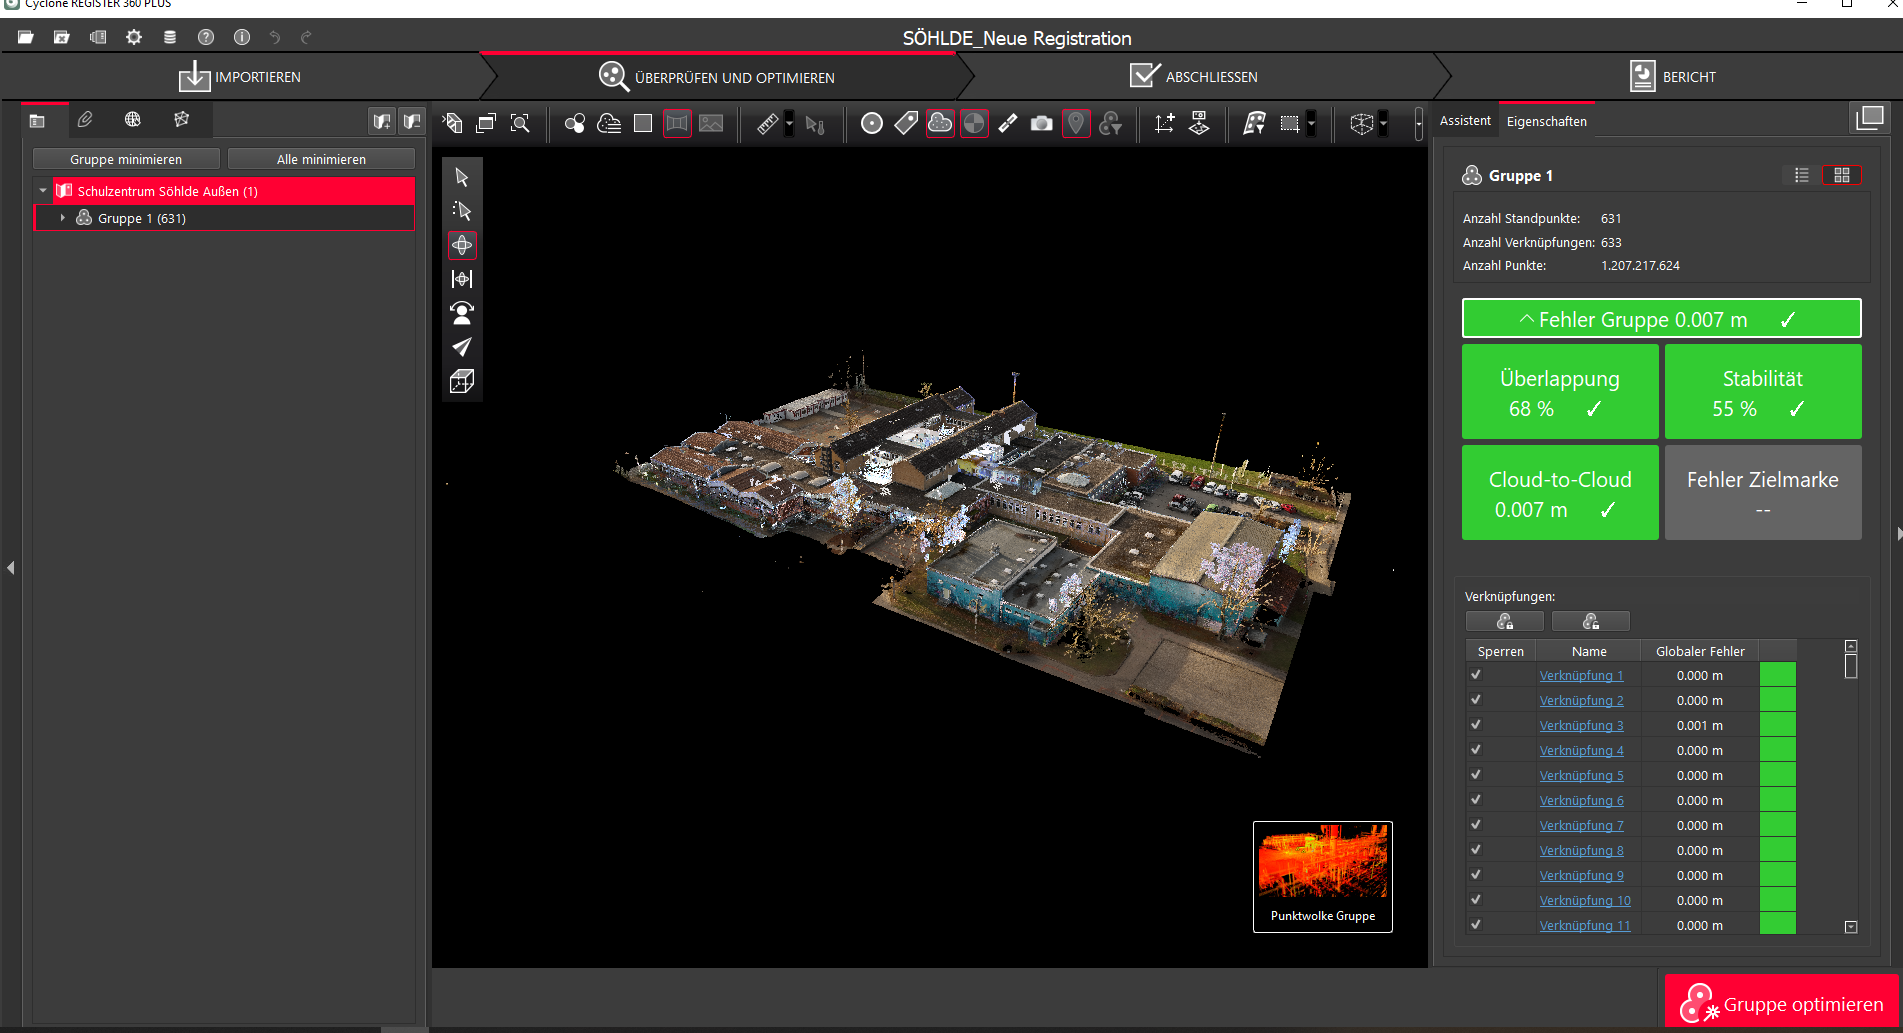
Task: Expand the Gruppe 1 (631) tree node
Action: click(x=63, y=218)
